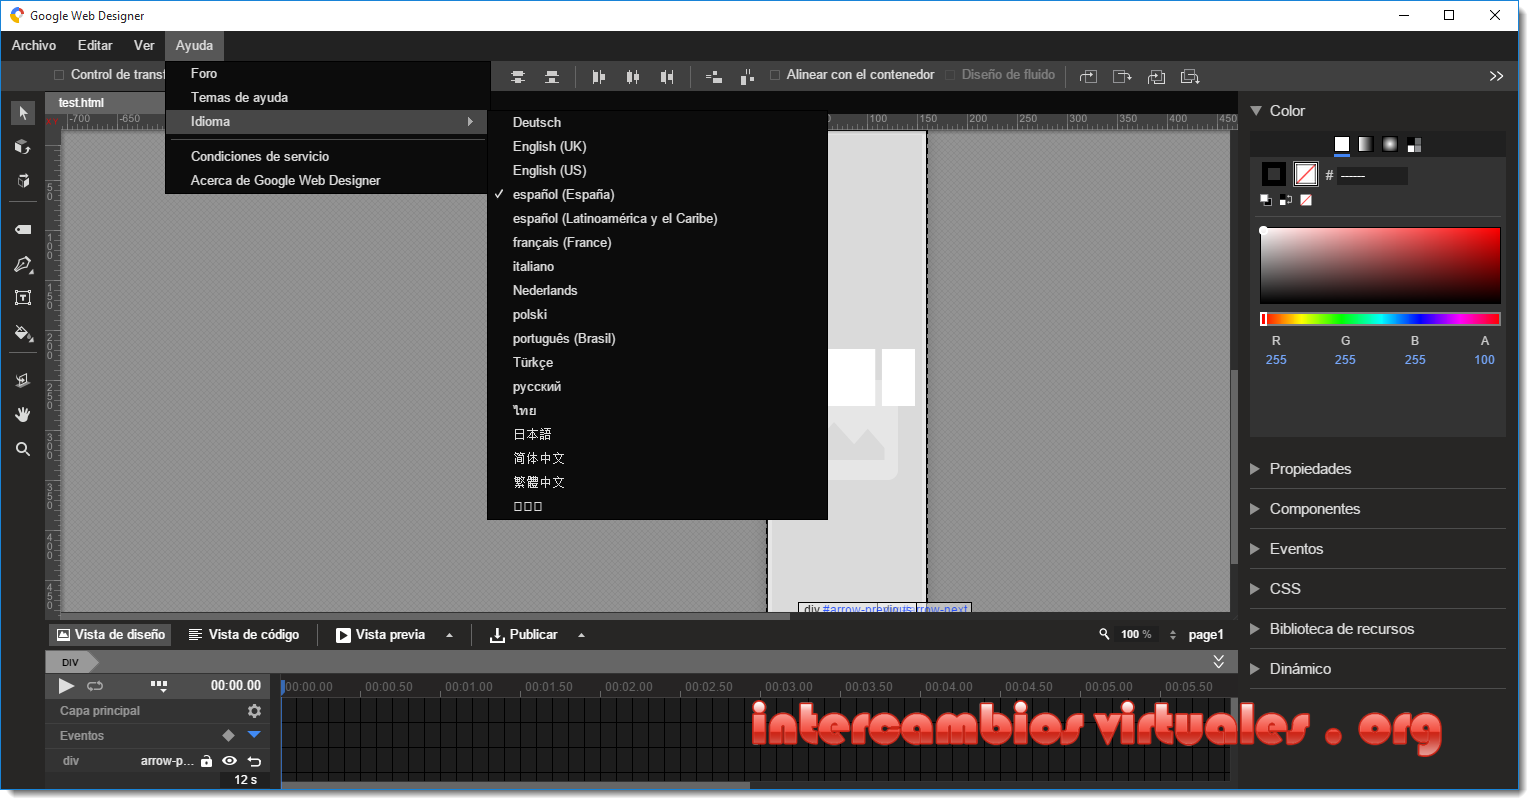Expand the Eventos panel

tap(1255, 549)
